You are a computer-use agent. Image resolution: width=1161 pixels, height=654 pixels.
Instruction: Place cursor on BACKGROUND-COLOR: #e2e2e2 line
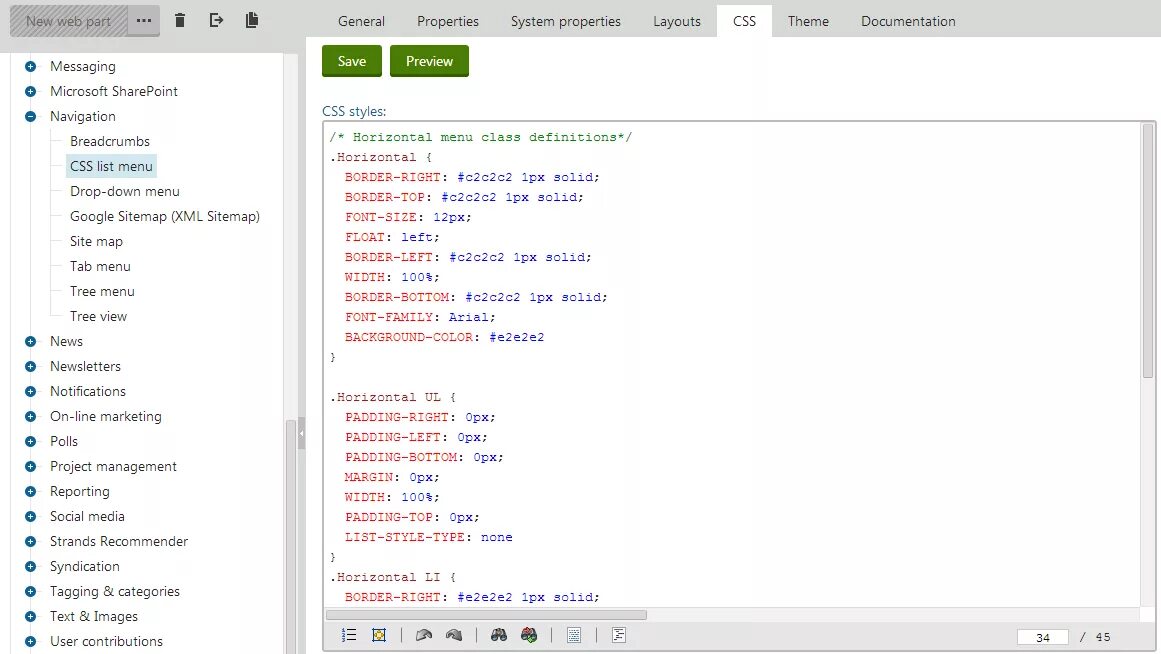(444, 337)
